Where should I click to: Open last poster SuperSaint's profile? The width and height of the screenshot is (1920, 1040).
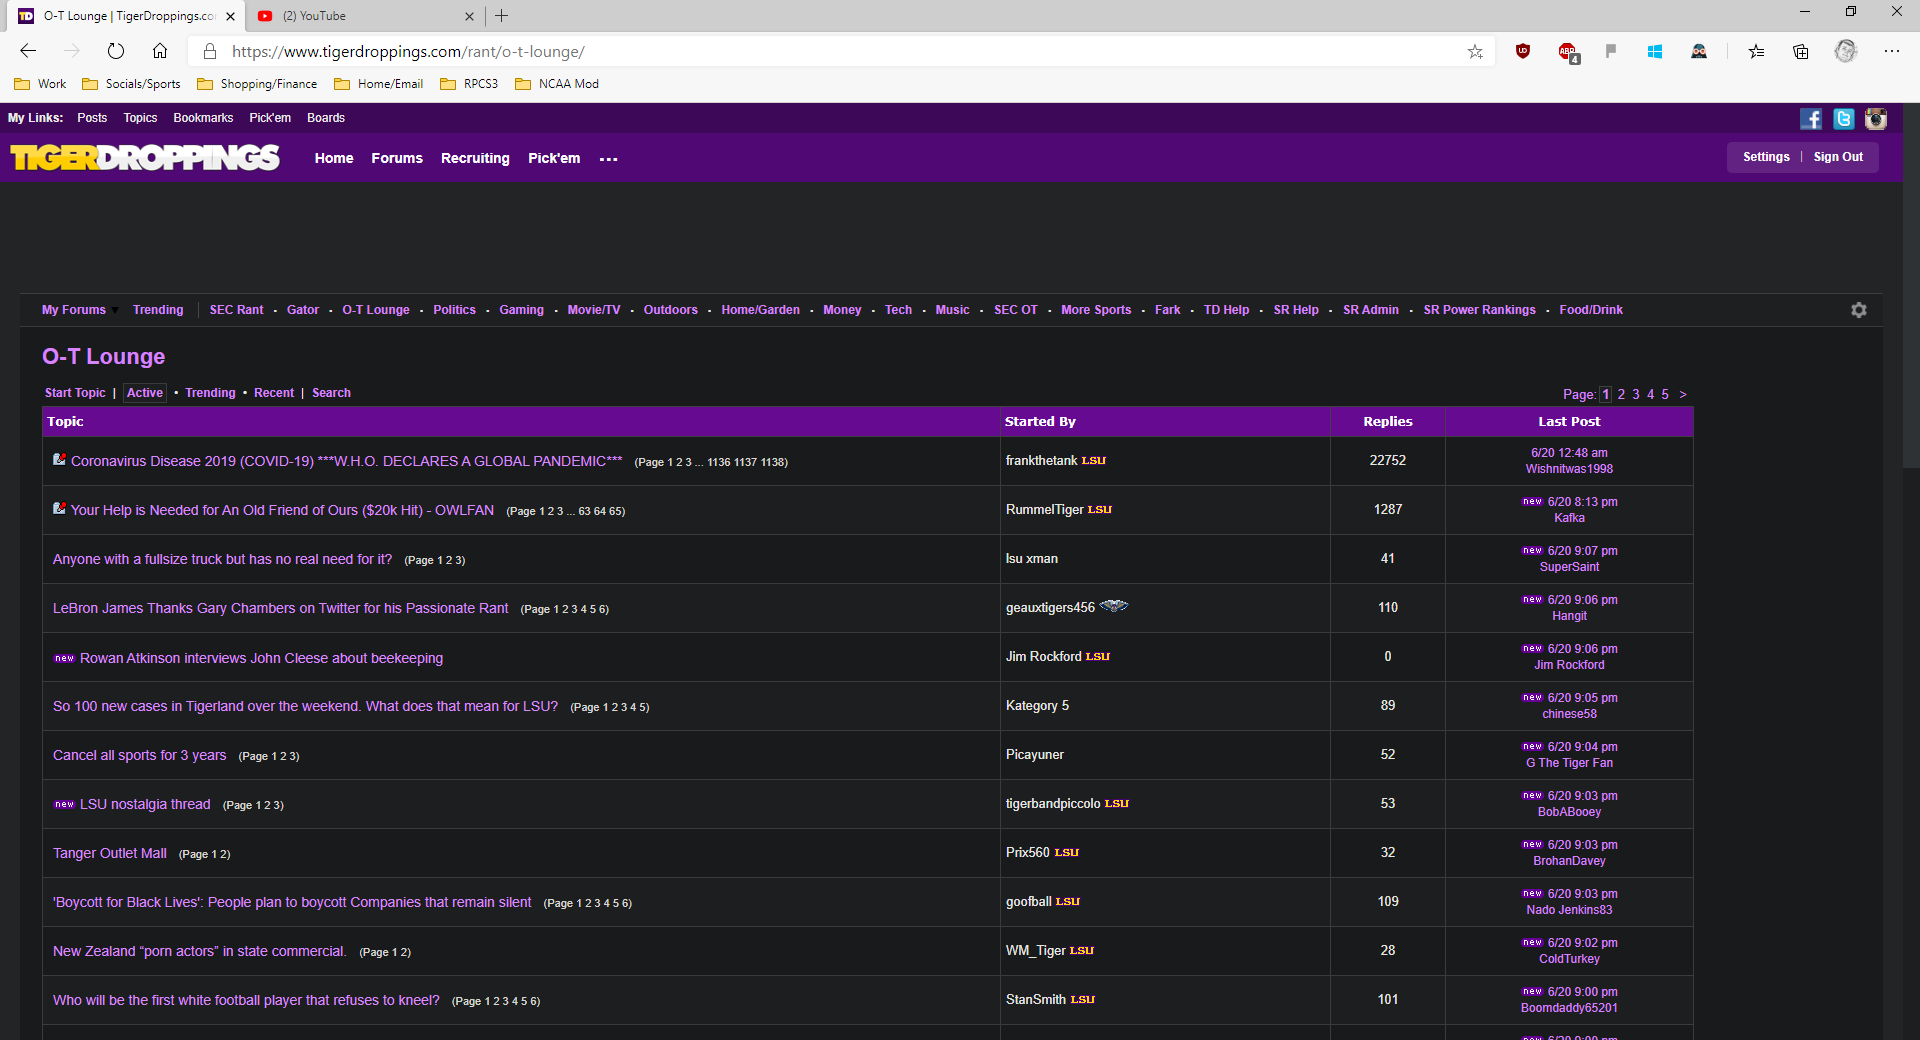tap(1569, 567)
